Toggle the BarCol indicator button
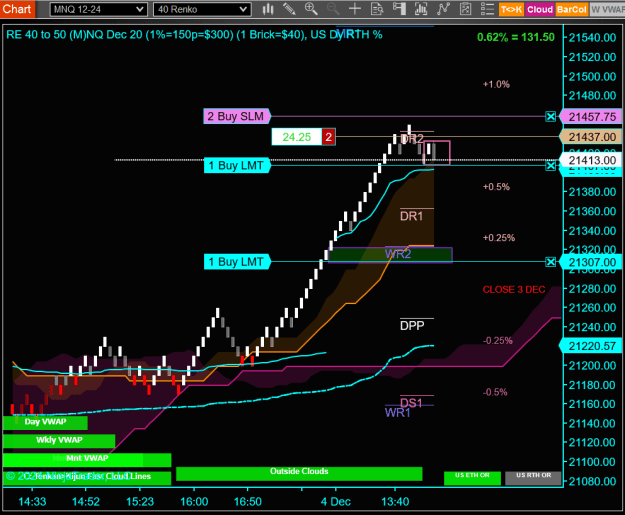The height and width of the screenshot is (515, 625). pos(571,9)
